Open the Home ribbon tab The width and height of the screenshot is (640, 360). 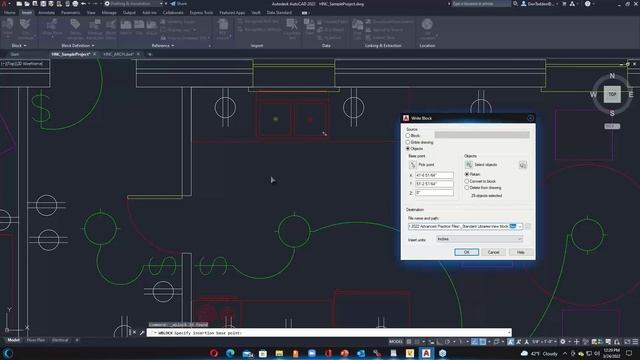click(10, 13)
